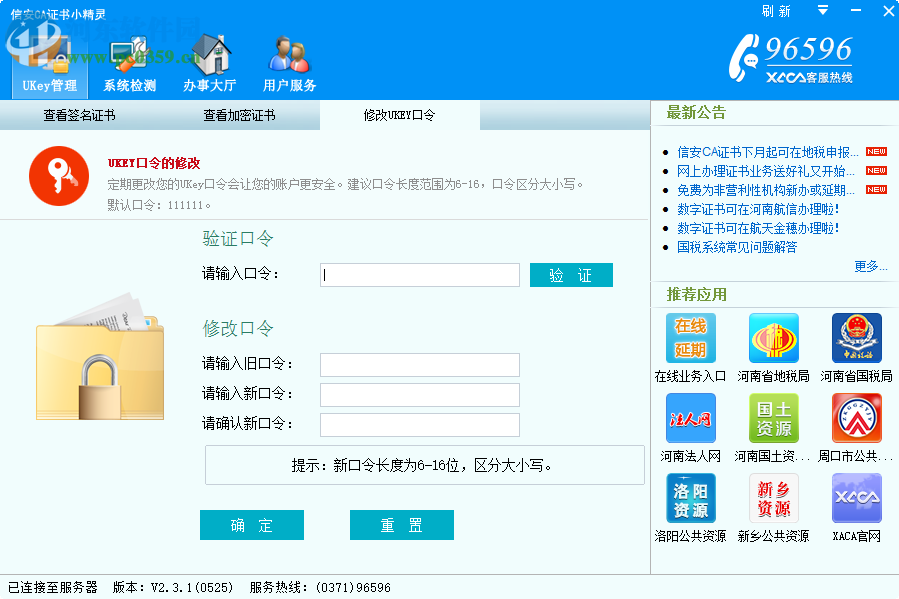Focus the 请确认新口令 field
Screen dimensions: 899x599
(420, 425)
